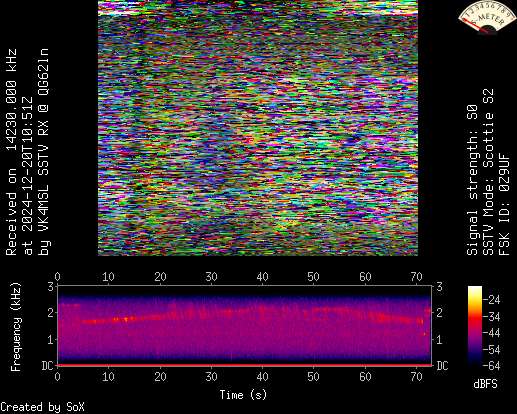Click the 'Frequency (kHz)' axis label
The height and width of the screenshot is (414, 517).
pyautogui.click(x=16, y=327)
